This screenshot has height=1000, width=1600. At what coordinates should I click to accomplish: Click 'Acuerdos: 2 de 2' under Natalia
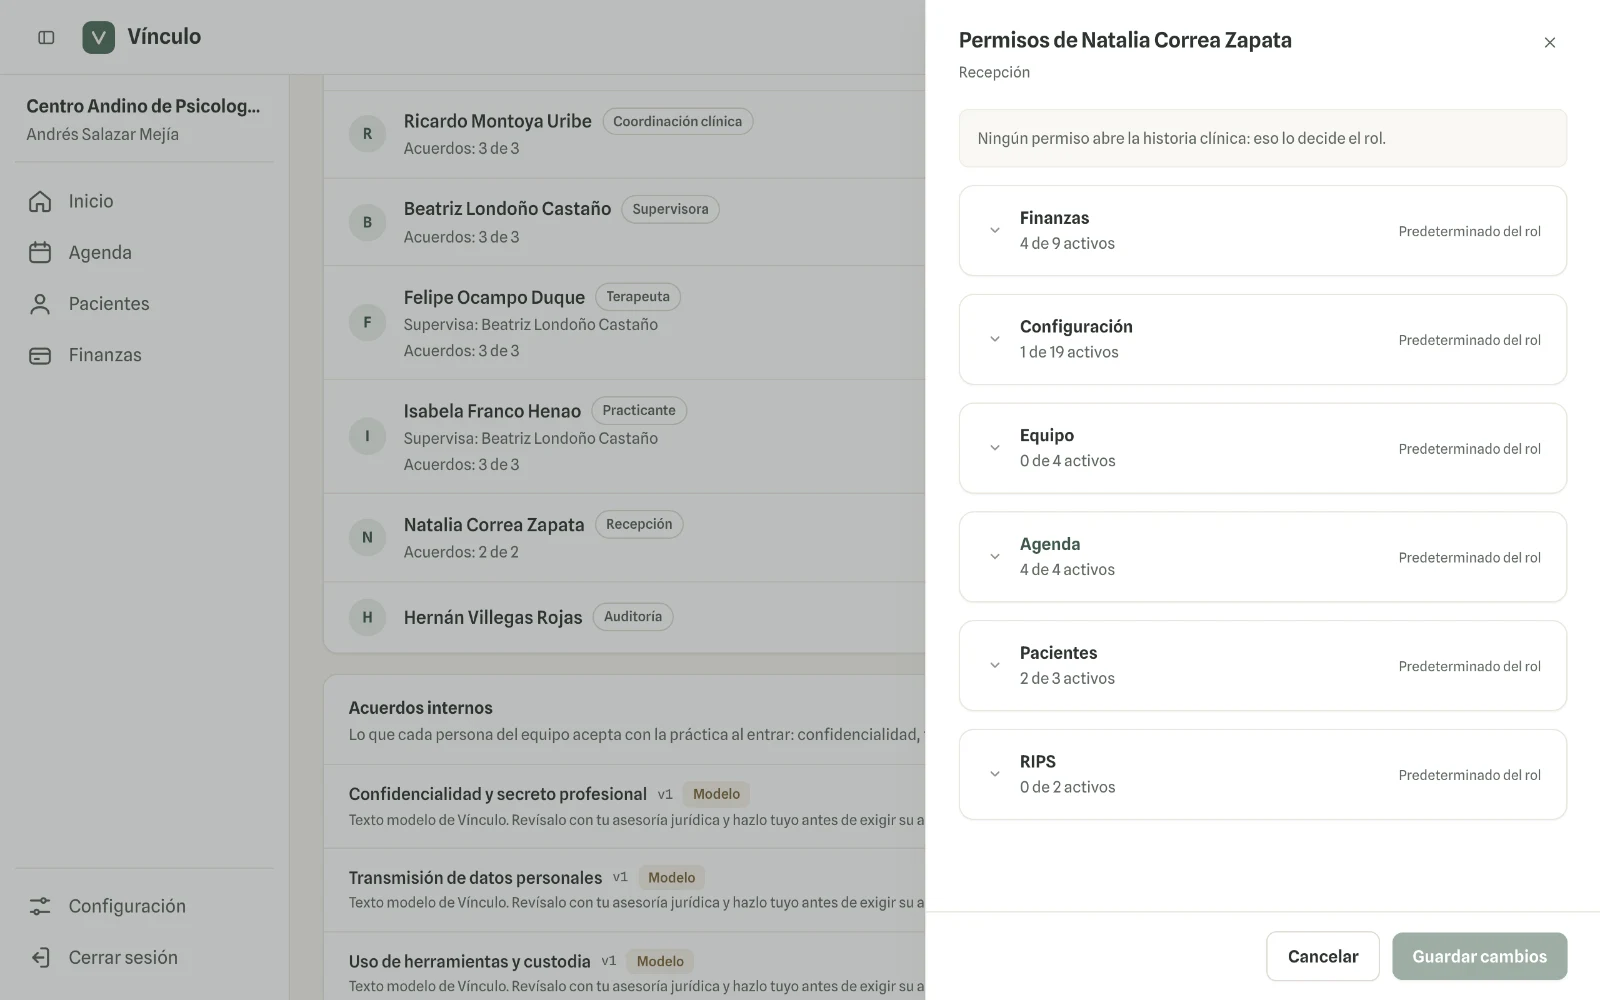point(461,552)
